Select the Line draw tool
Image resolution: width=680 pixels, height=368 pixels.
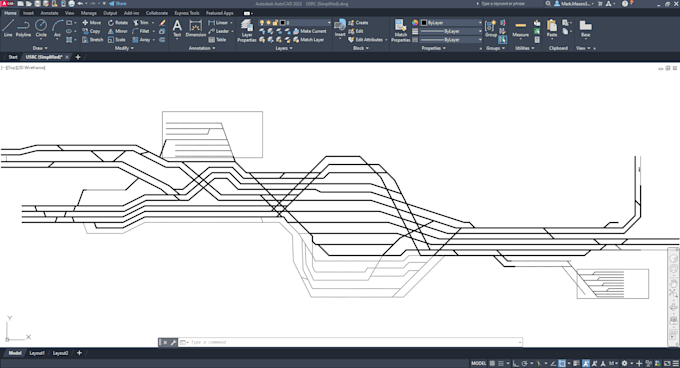(8, 28)
